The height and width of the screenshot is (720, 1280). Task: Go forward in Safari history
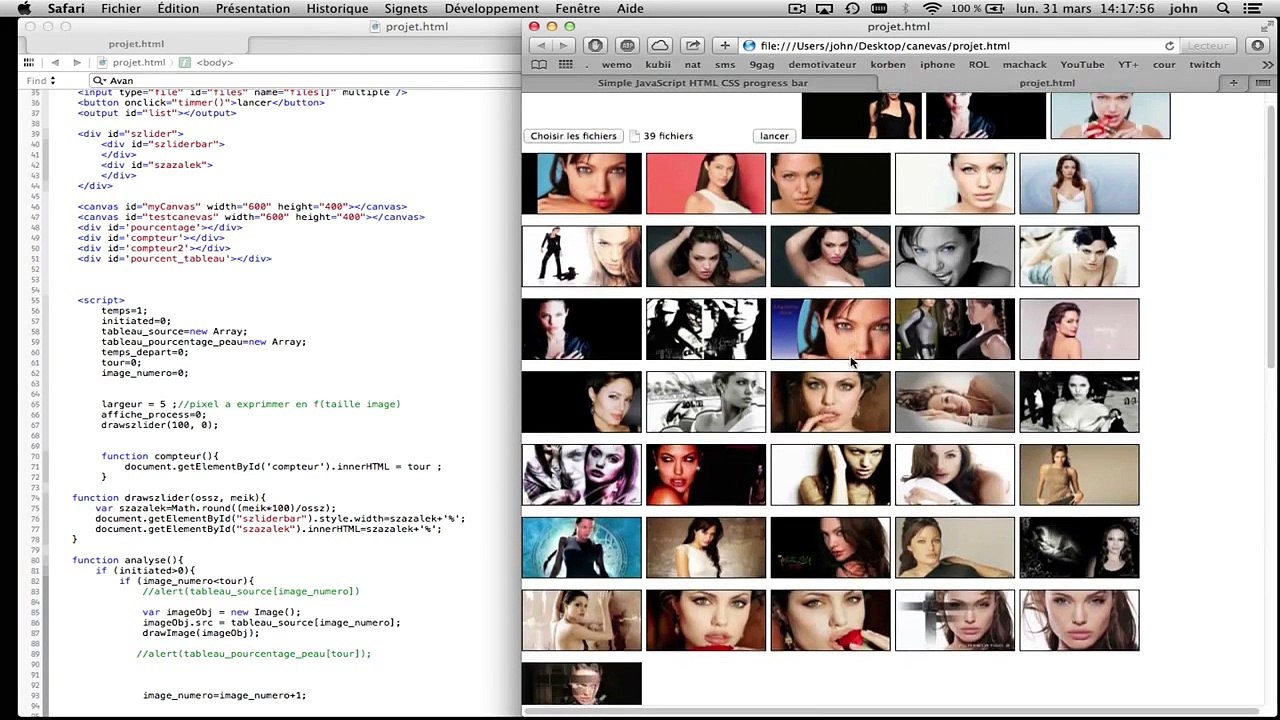pos(563,46)
